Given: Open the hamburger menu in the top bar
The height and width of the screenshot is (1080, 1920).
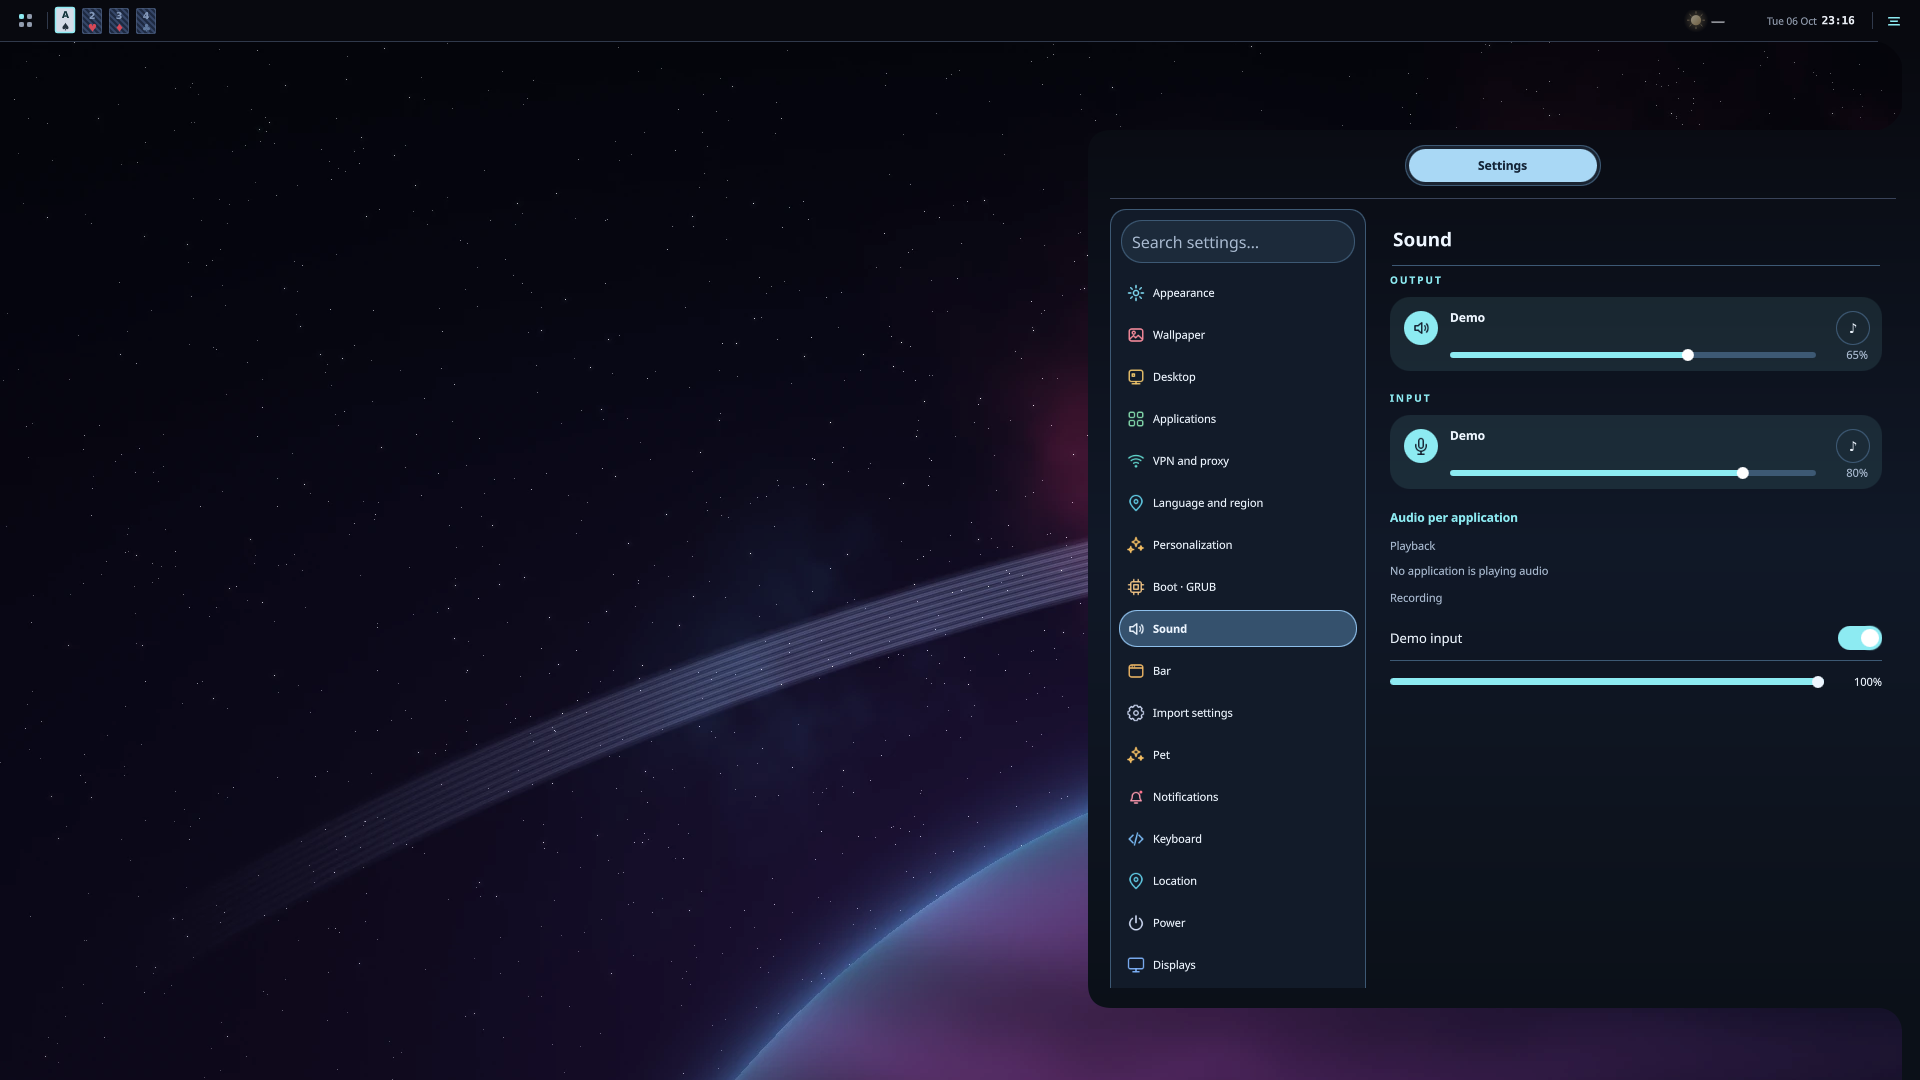Looking at the screenshot, I should coord(1893,21).
